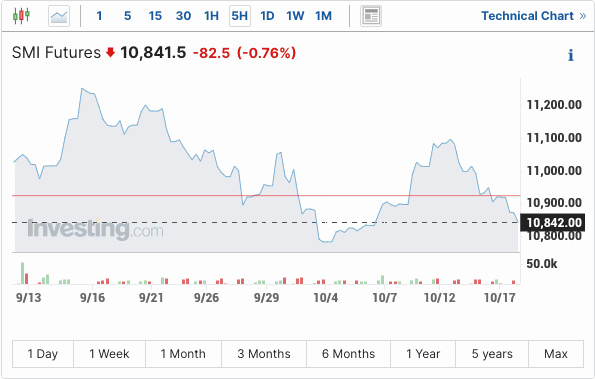This screenshot has height=379, width=595.
Task: Select the 5H interval
Action: 240,16
